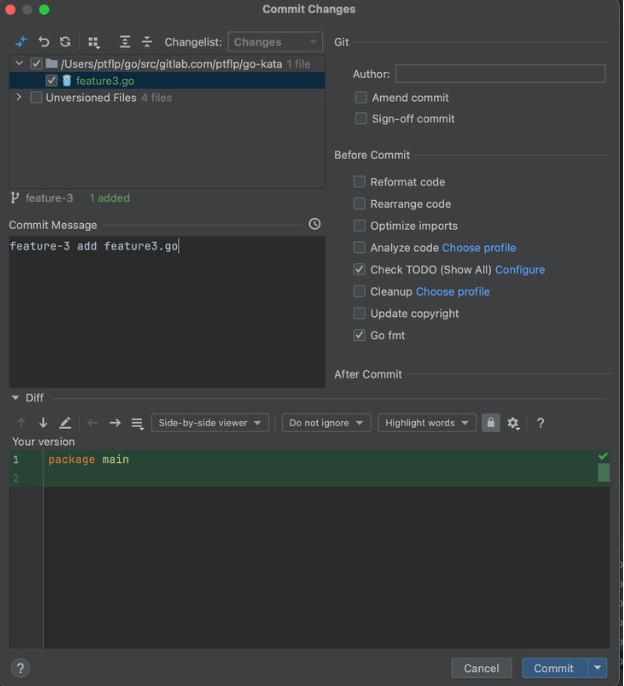
Task: Click the Configure link for Check TODO
Action: tap(520, 270)
